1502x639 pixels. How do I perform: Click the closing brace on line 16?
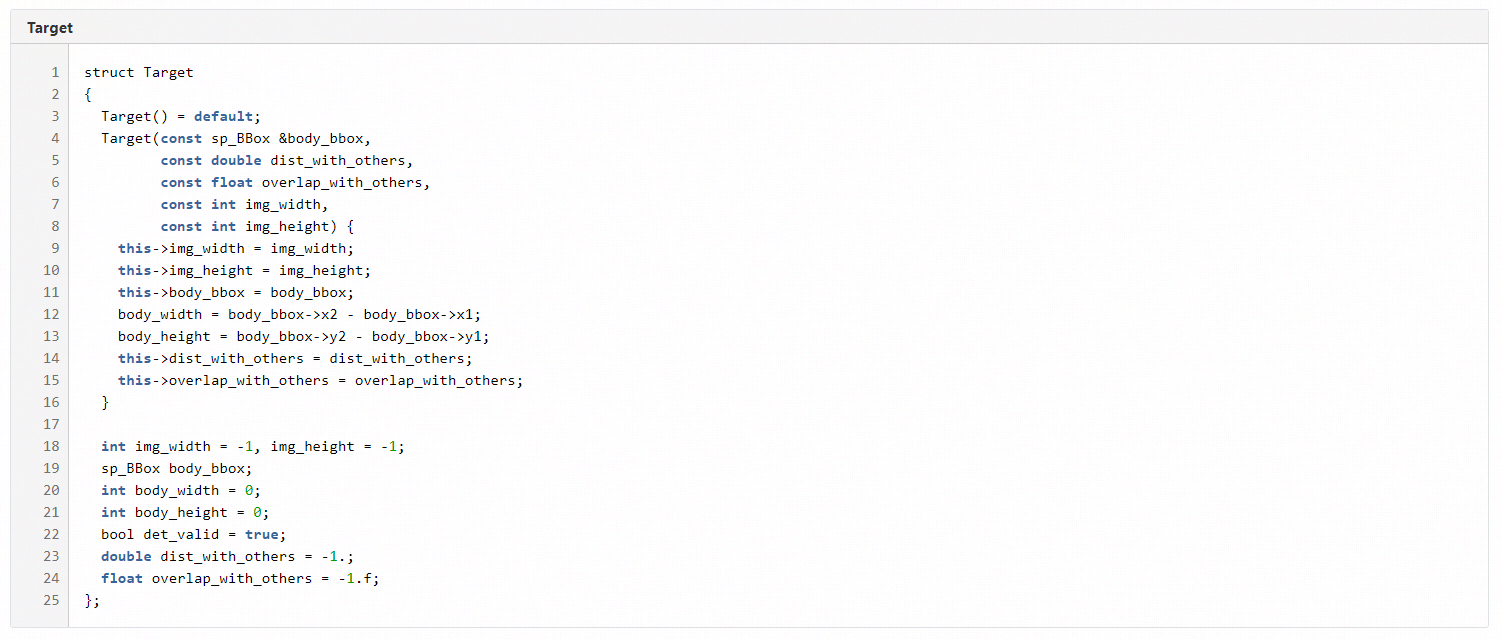point(105,402)
